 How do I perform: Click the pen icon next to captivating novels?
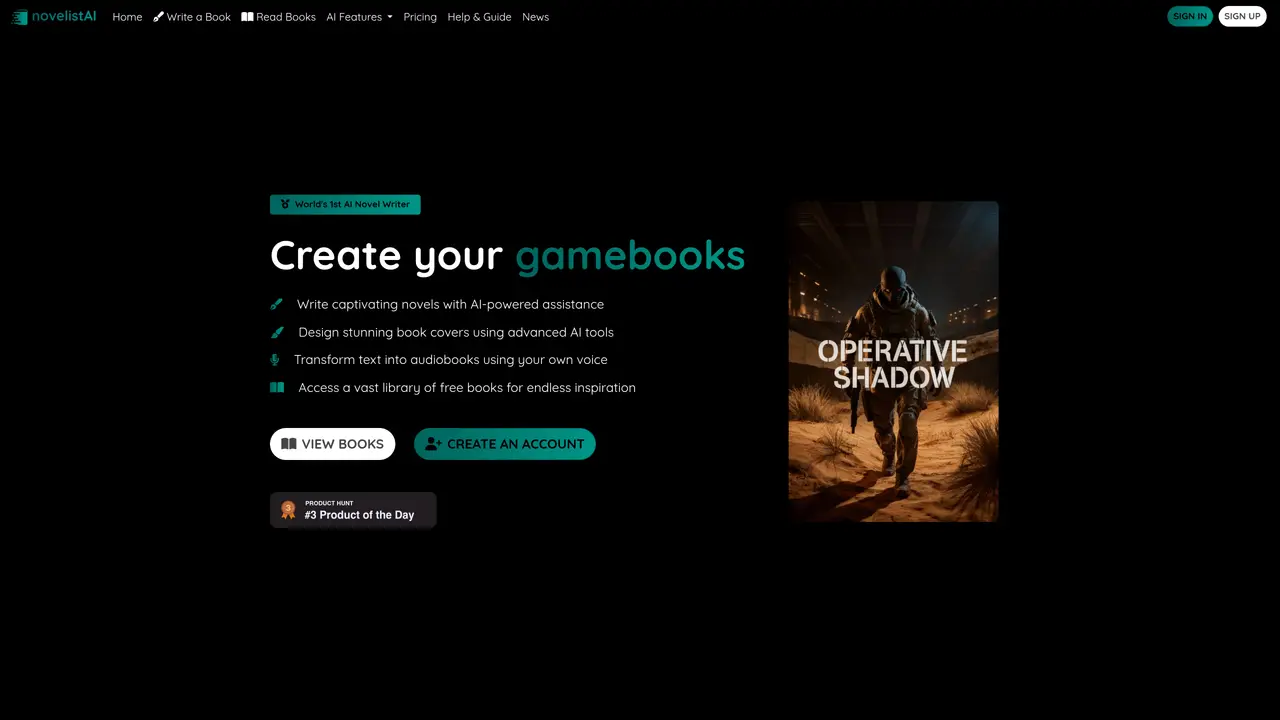(277, 304)
